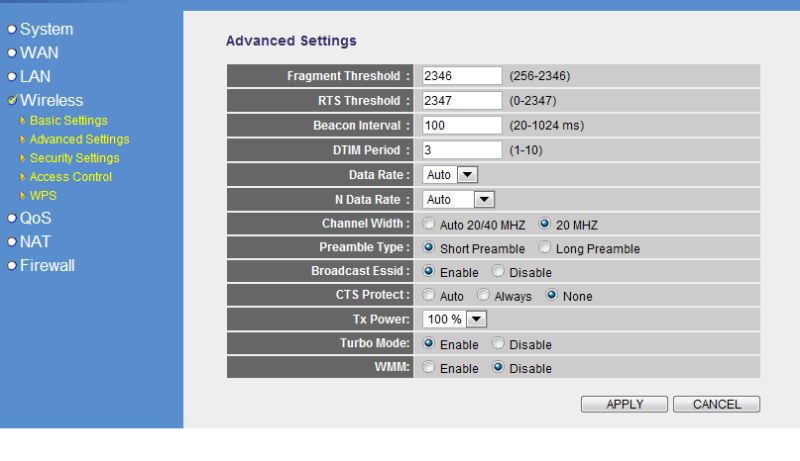Image resolution: width=800 pixels, height=461 pixels.
Task: Go to Wireless Advanced Settings link
Action: coord(79,139)
